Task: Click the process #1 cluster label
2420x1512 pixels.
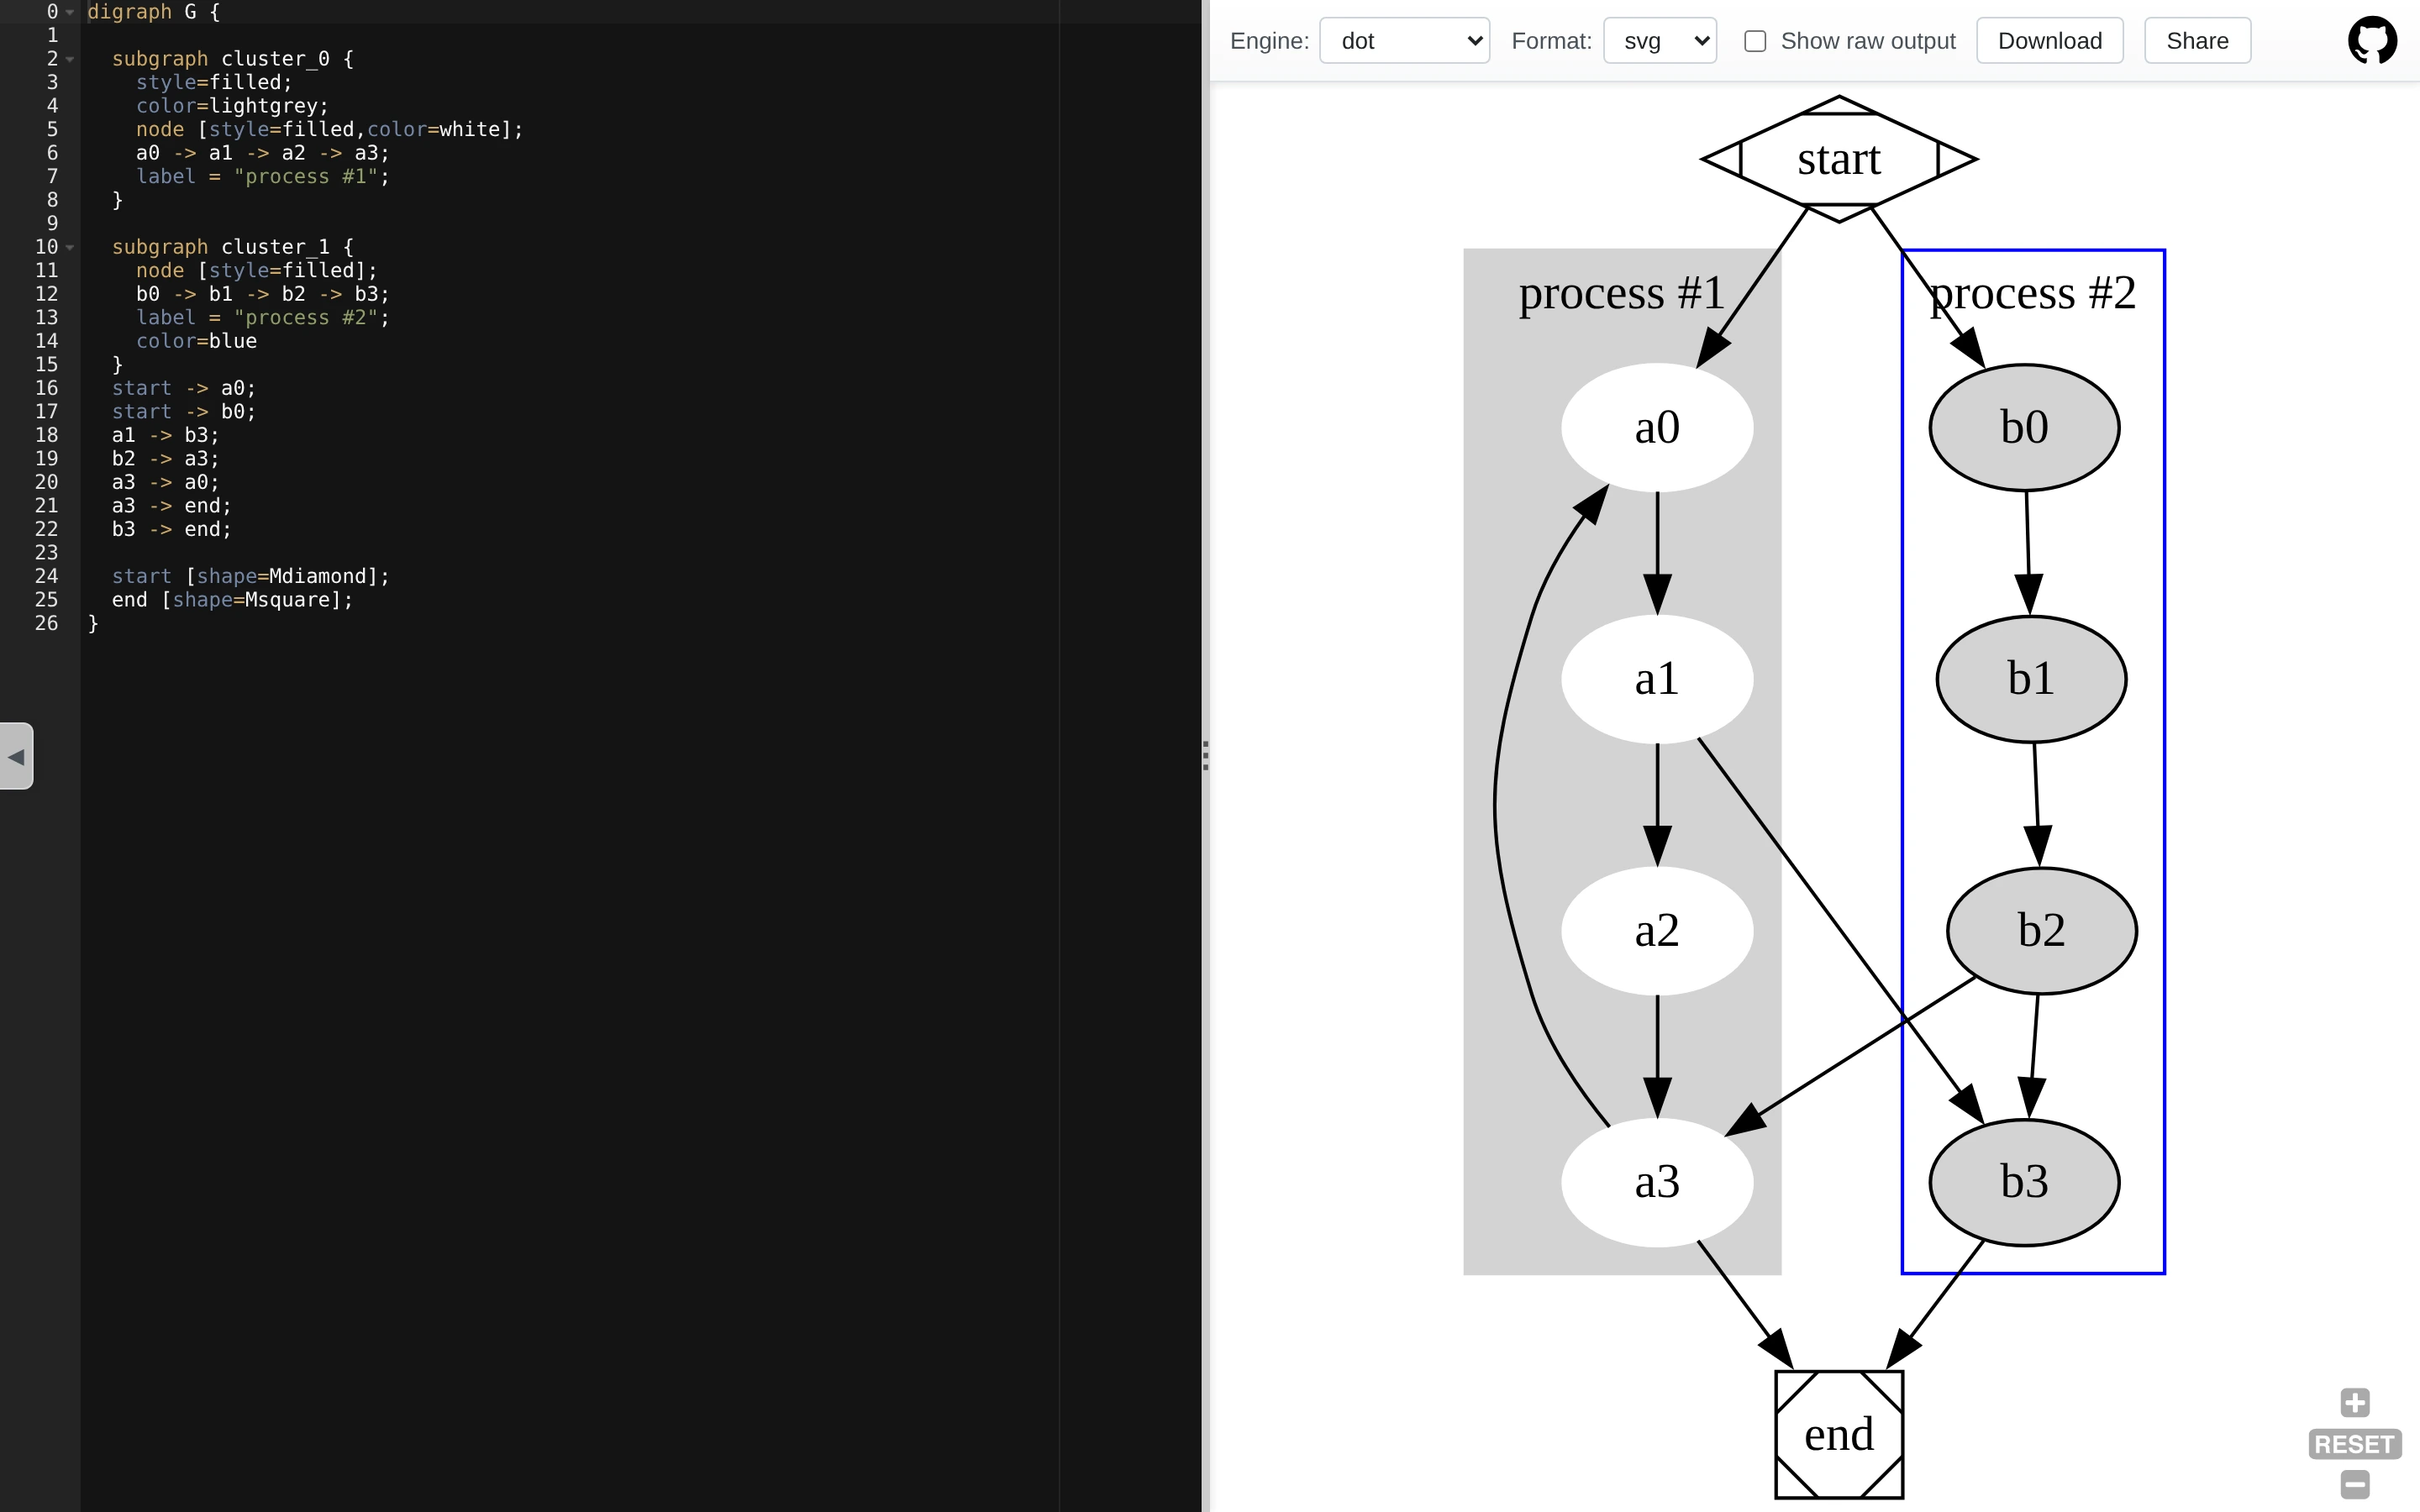Action: tap(1622, 293)
